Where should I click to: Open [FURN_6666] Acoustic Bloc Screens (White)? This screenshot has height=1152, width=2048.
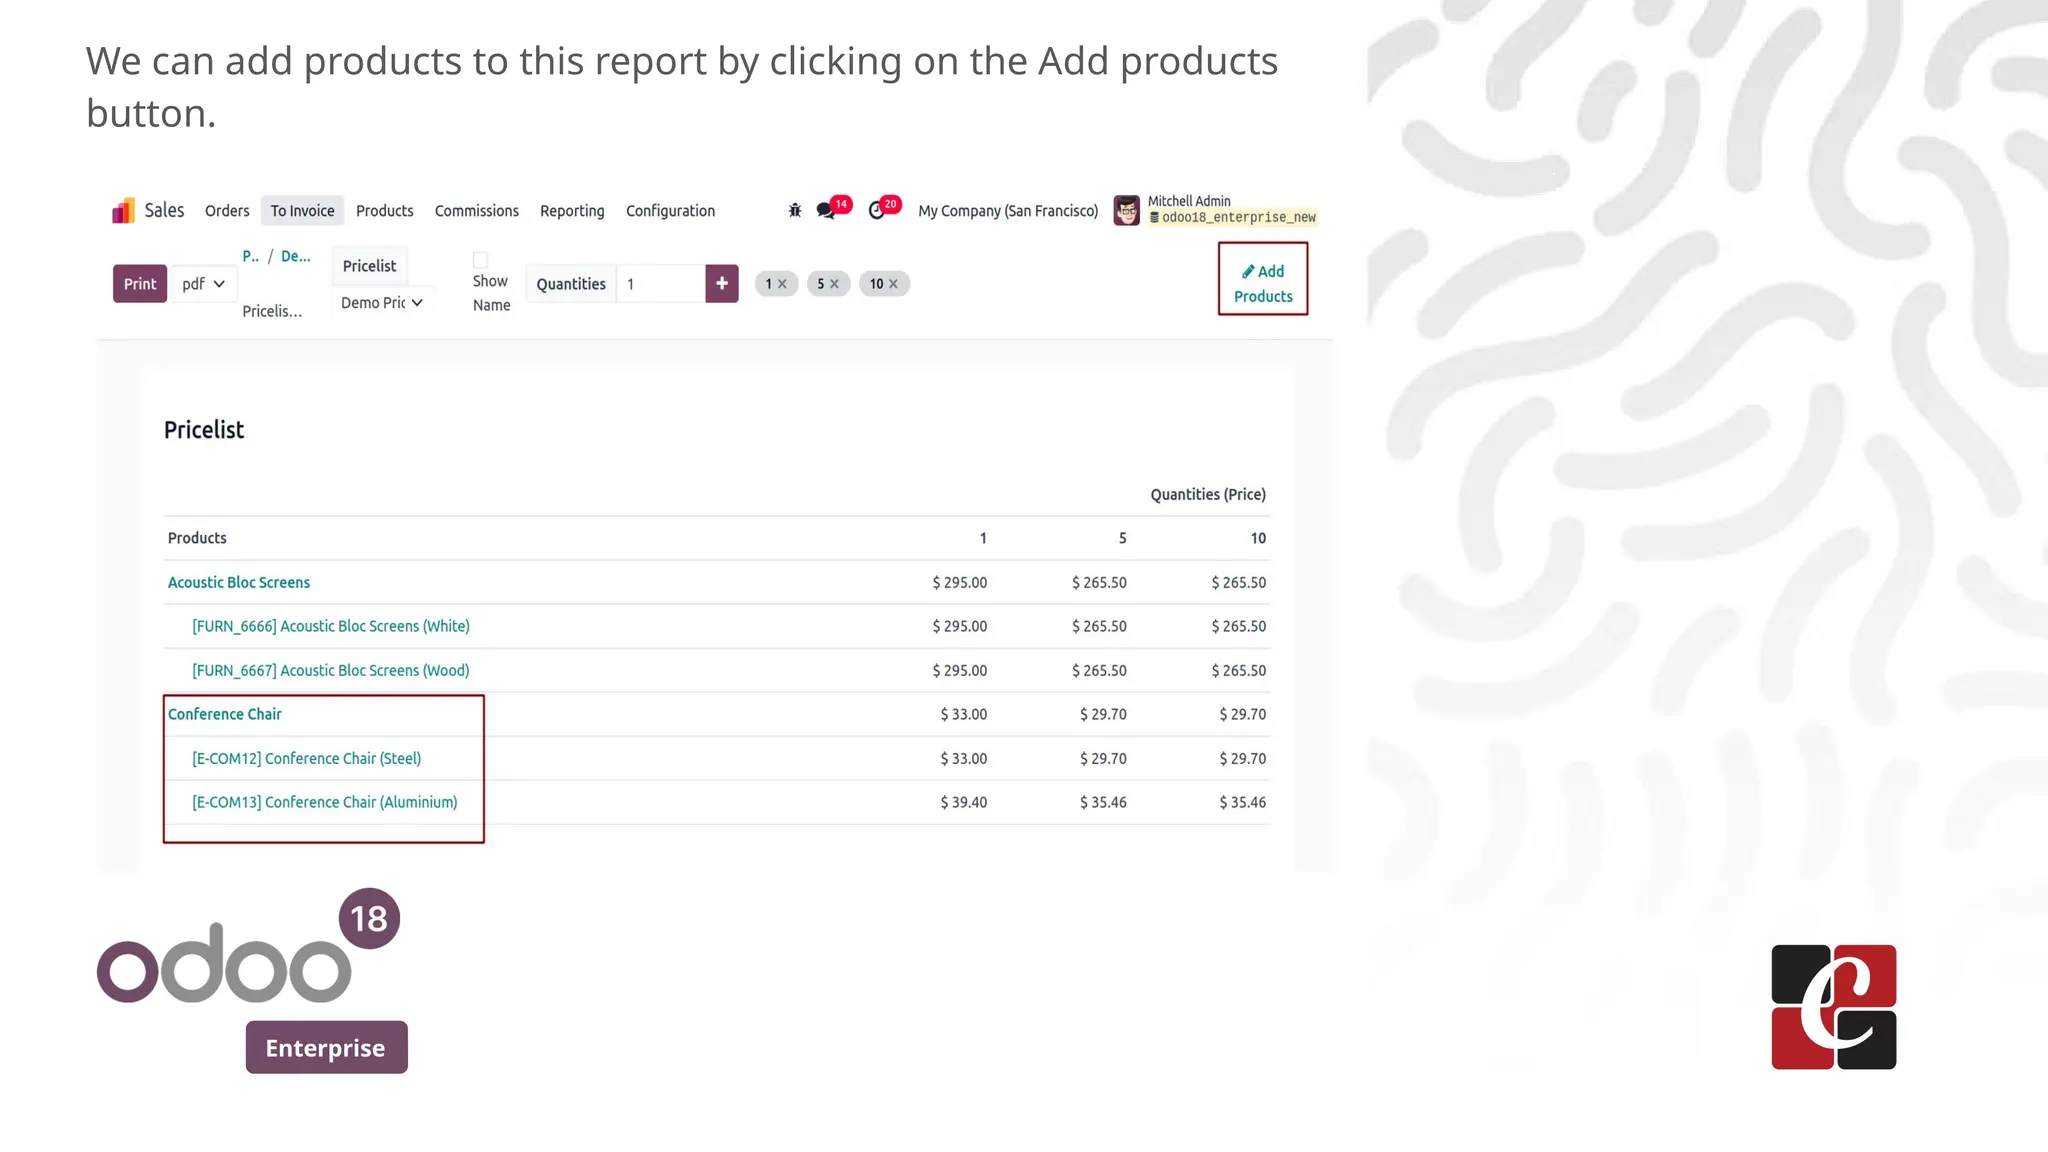pos(331,626)
